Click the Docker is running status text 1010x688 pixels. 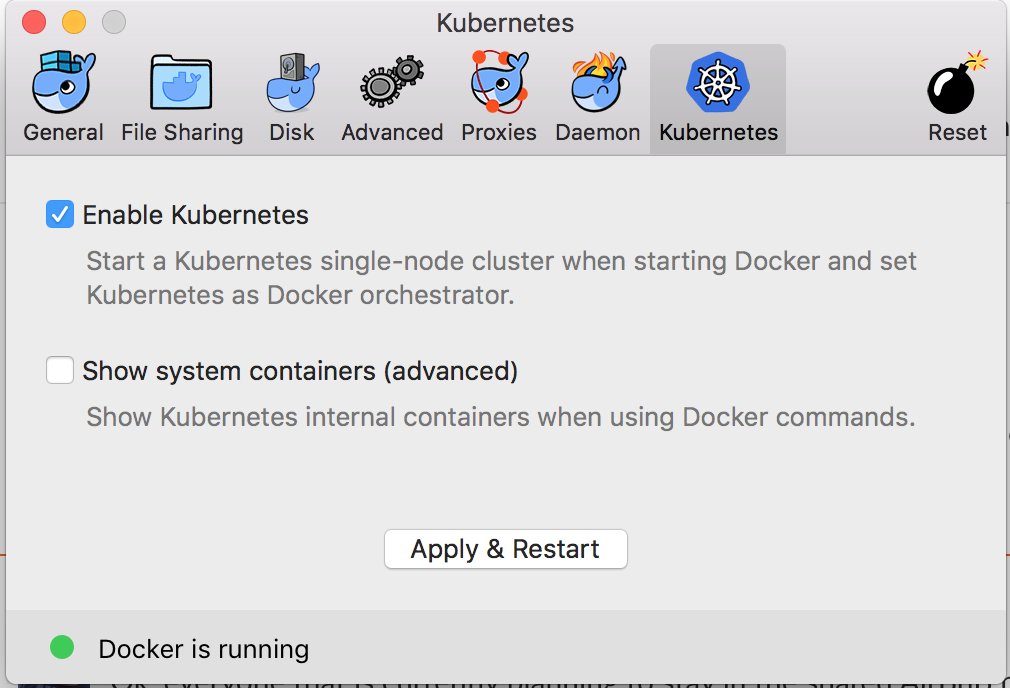pos(203,649)
